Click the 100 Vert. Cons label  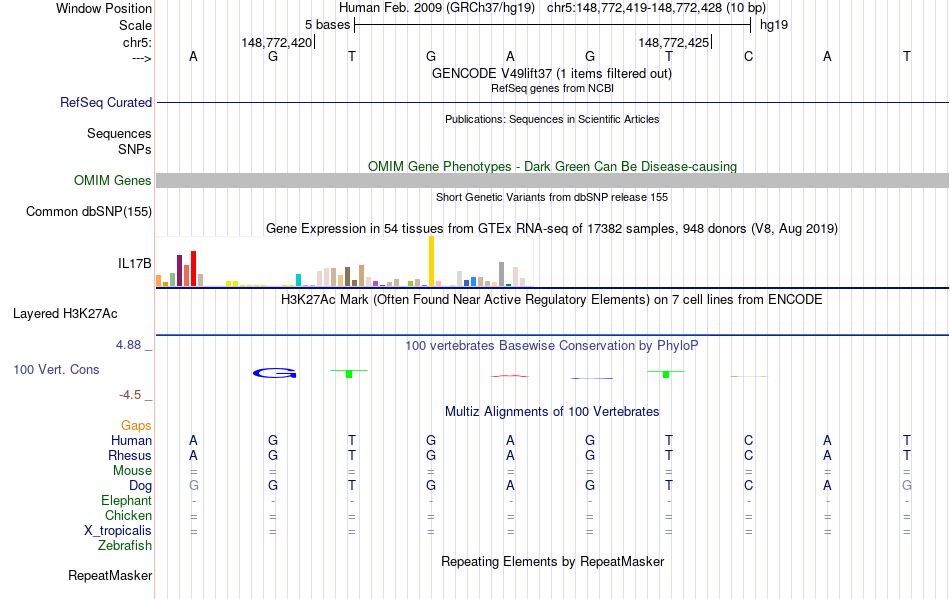pyautogui.click(x=56, y=369)
